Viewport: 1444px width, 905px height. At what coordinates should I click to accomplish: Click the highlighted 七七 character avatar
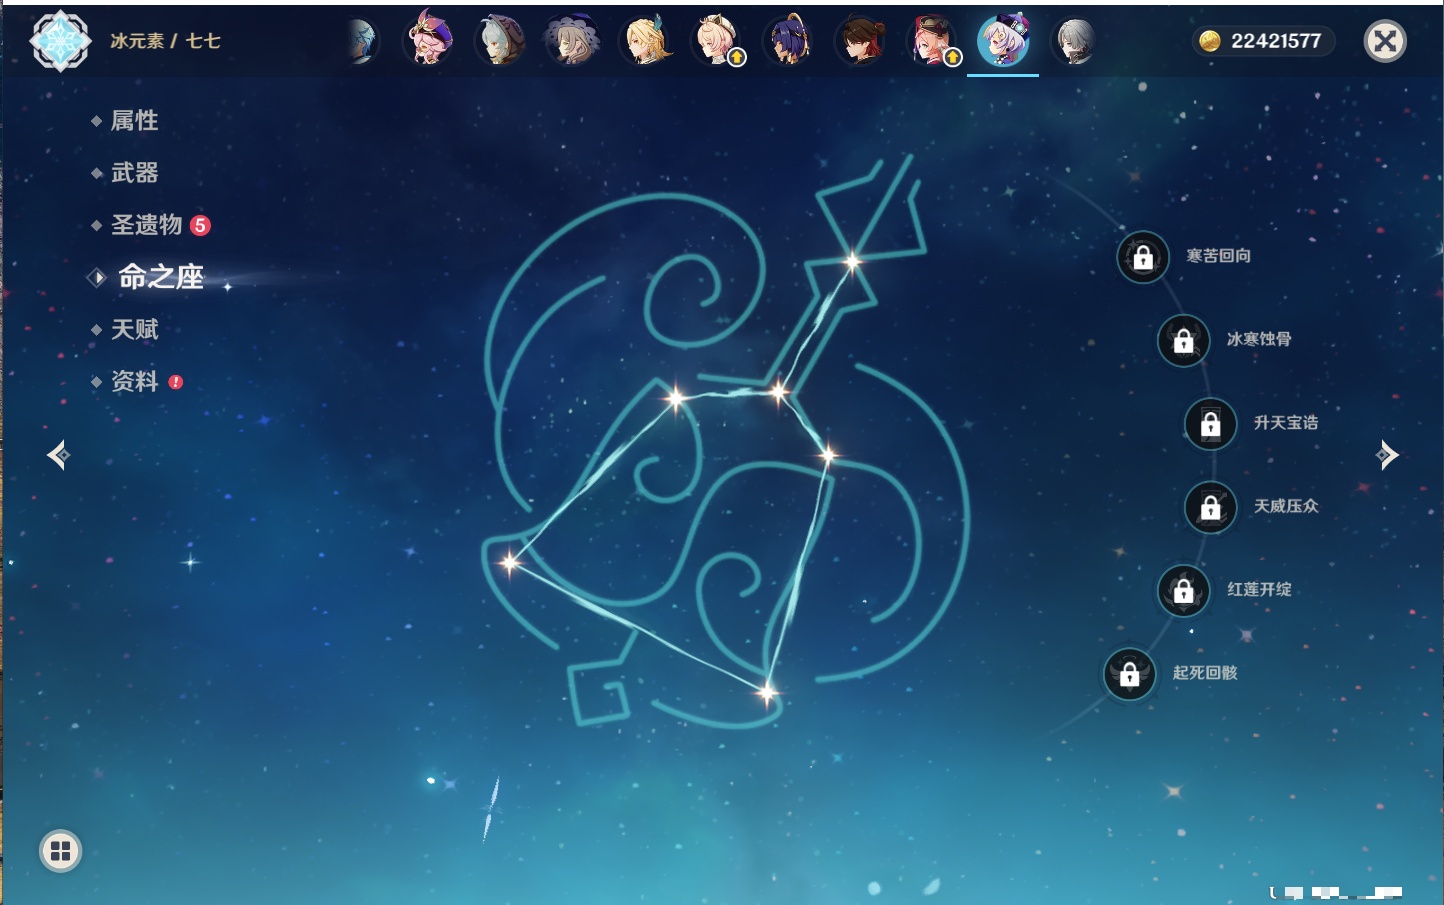click(x=1003, y=41)
